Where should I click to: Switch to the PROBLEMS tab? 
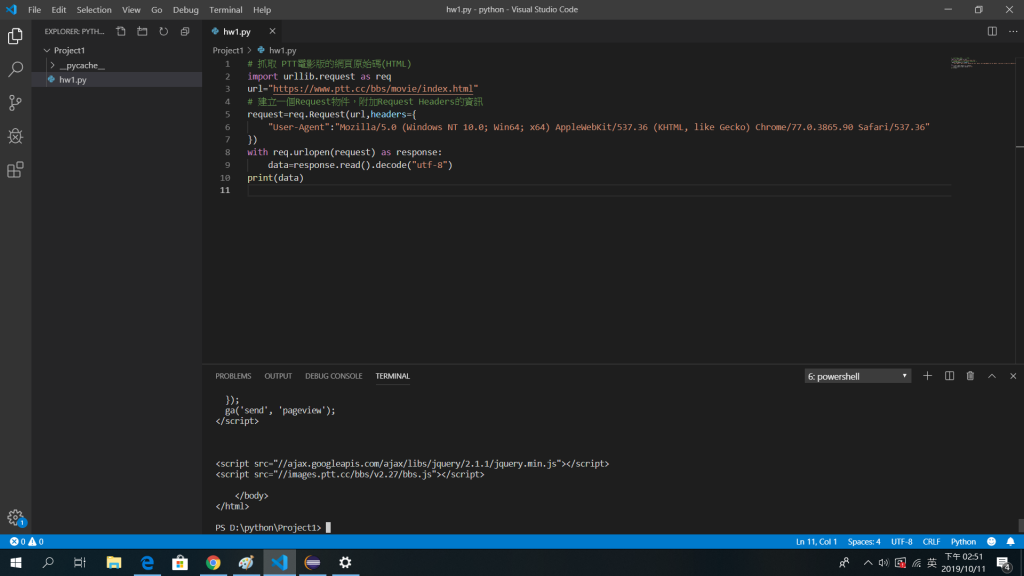coord(233,376)
